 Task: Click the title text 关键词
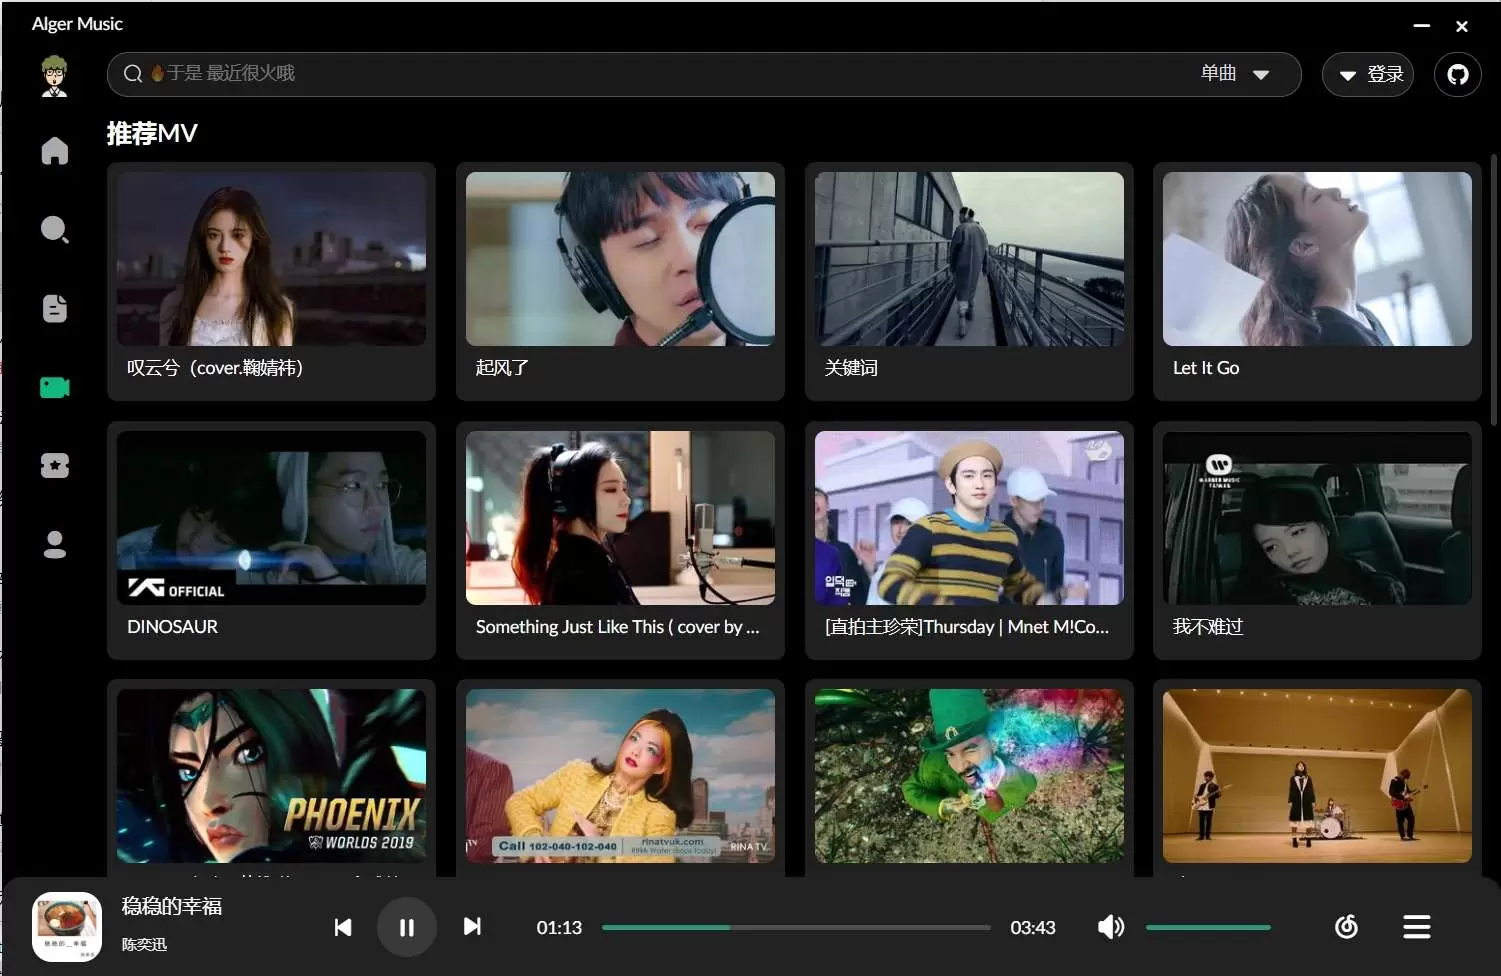click(851, 368)
